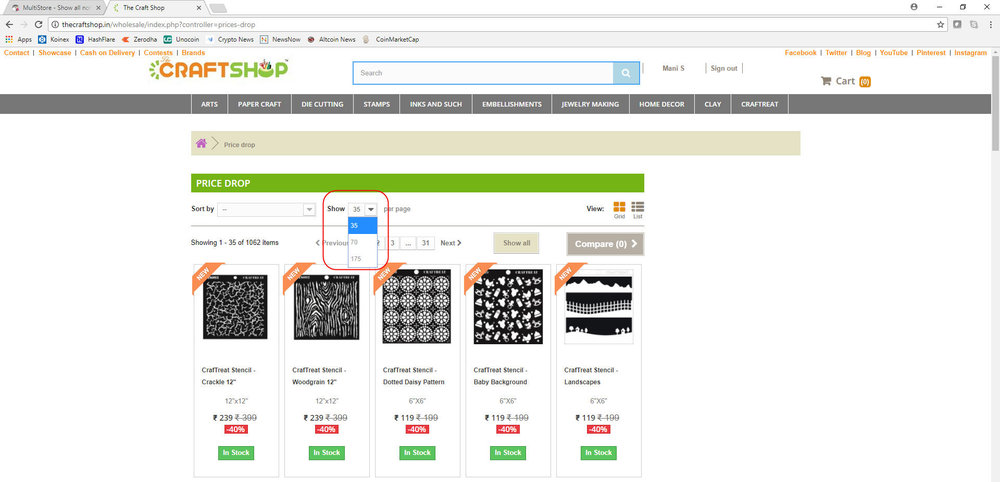The height and width of the screenshot is (482, 1000).
Task: Open Cash on Delivery link
Action: (107, 53)
